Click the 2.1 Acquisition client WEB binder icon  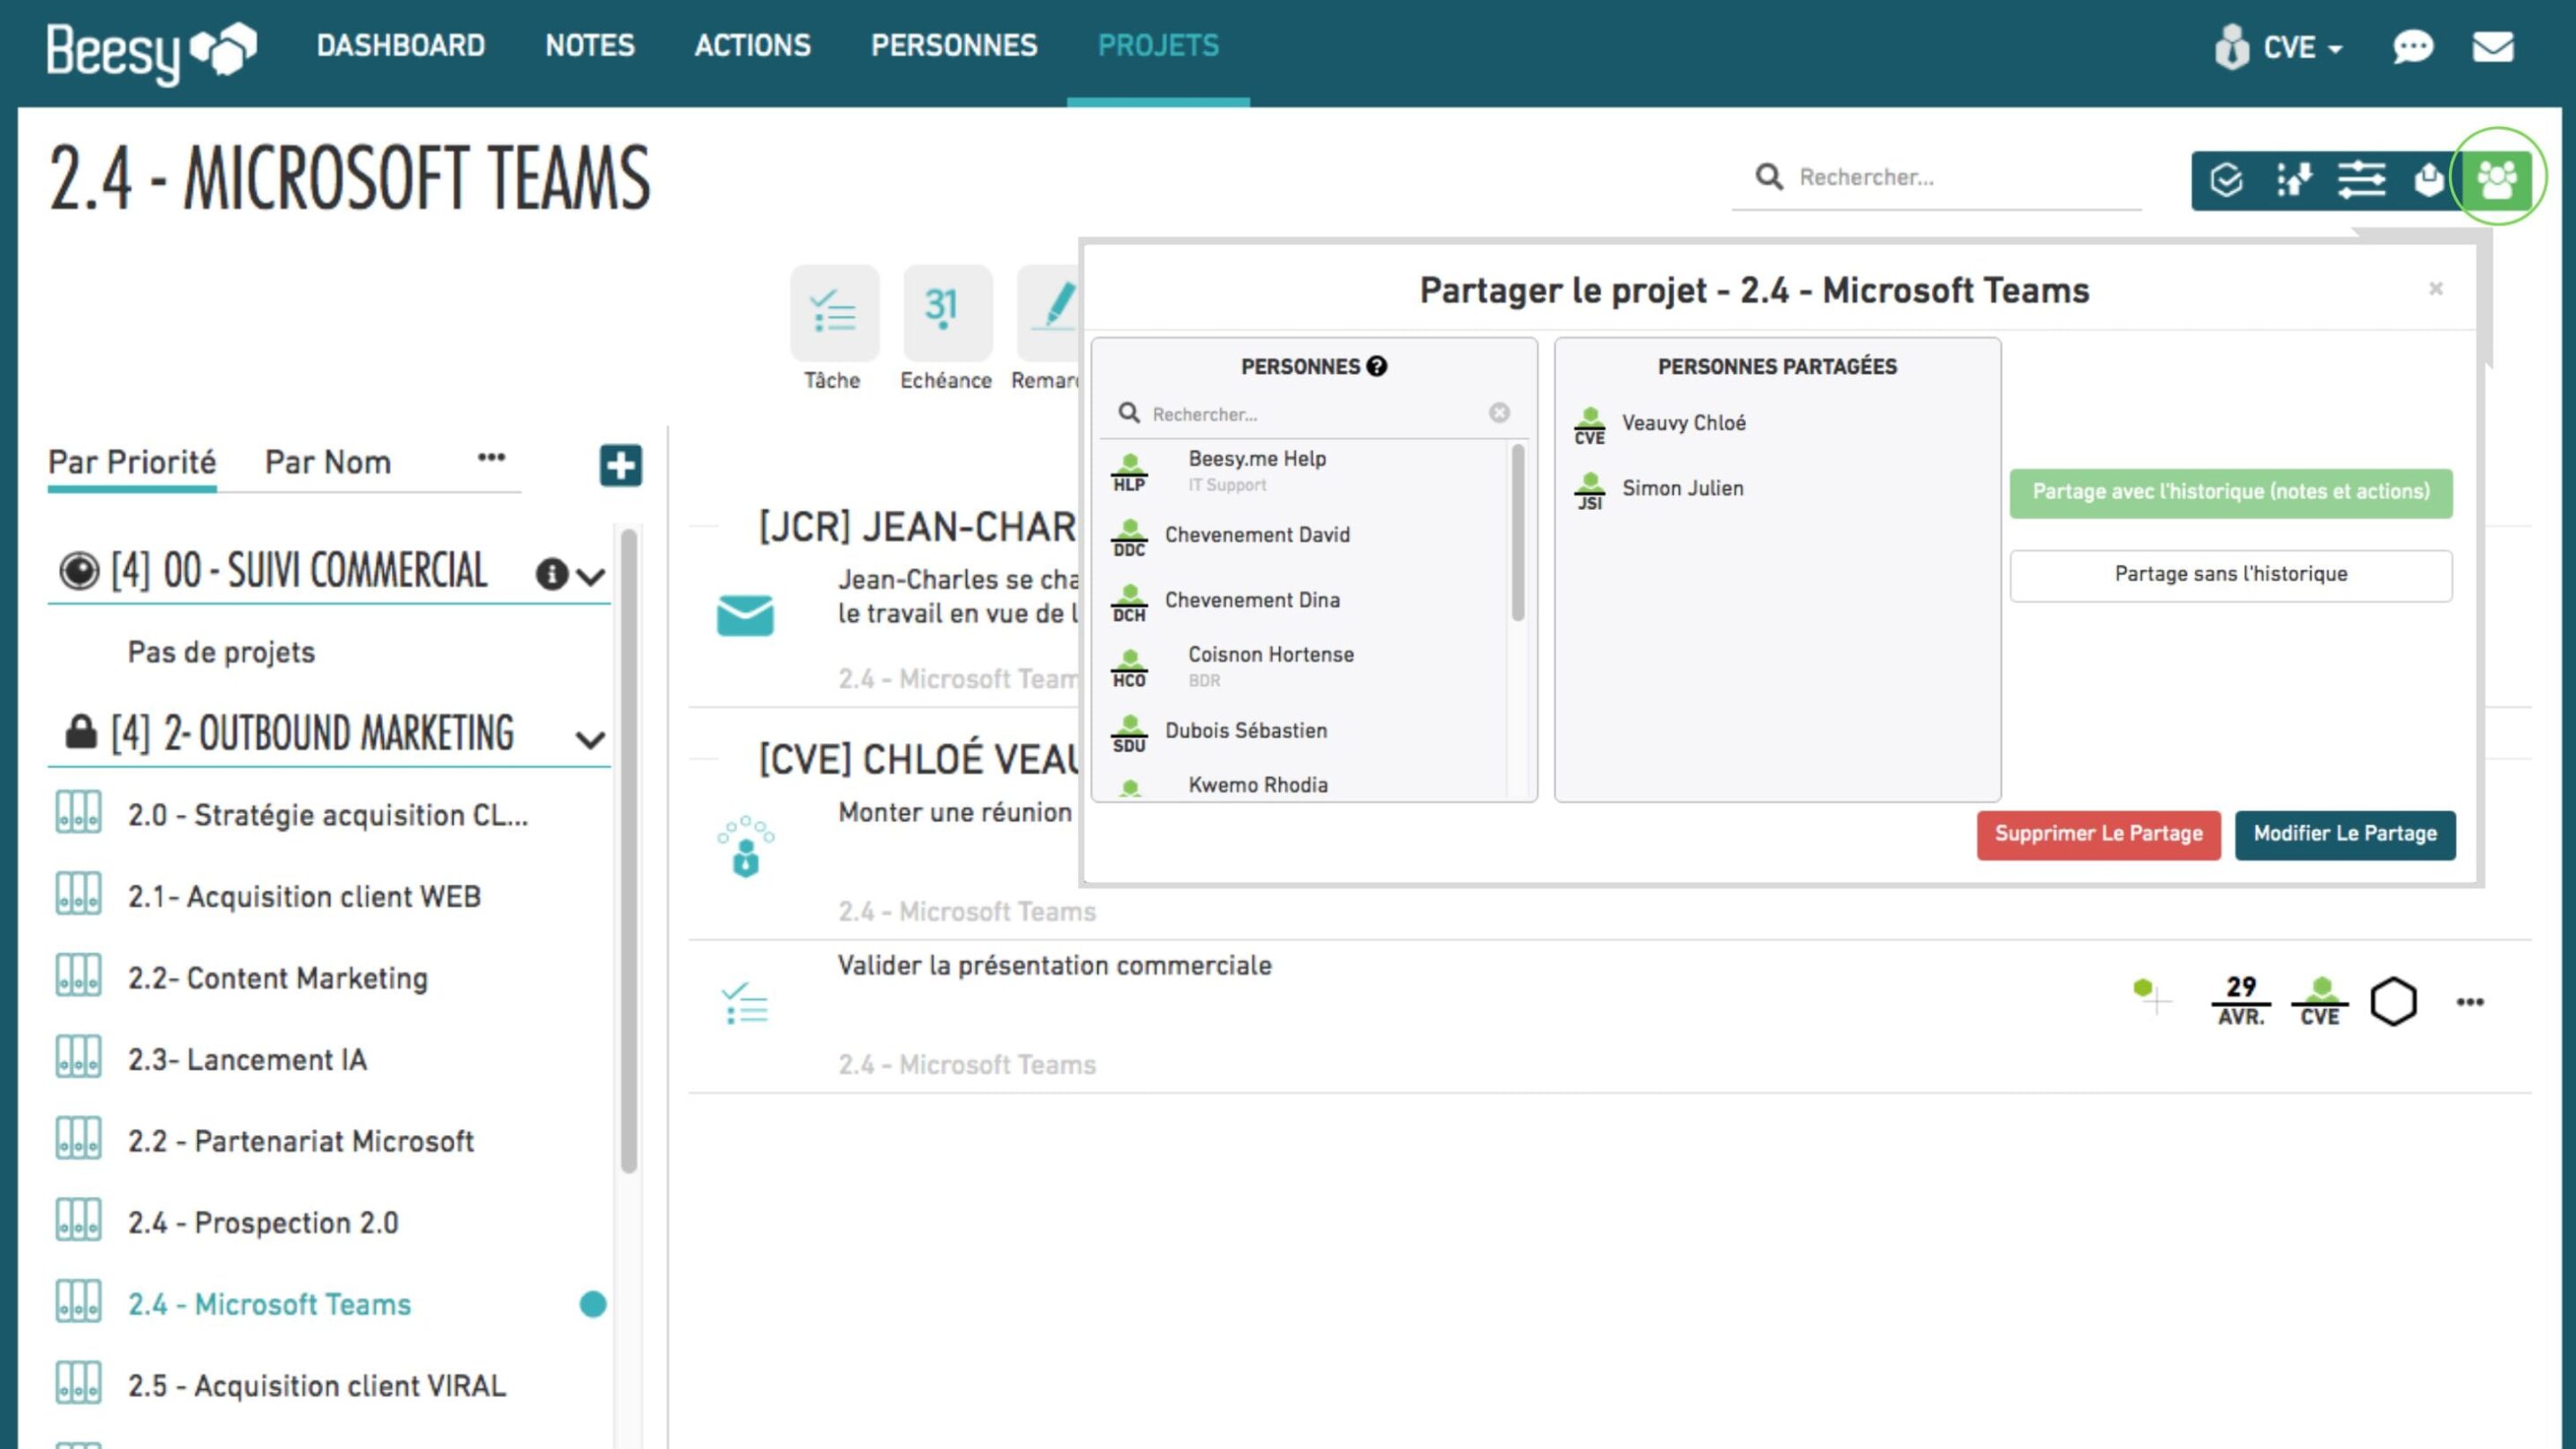[x=78, y=894]
